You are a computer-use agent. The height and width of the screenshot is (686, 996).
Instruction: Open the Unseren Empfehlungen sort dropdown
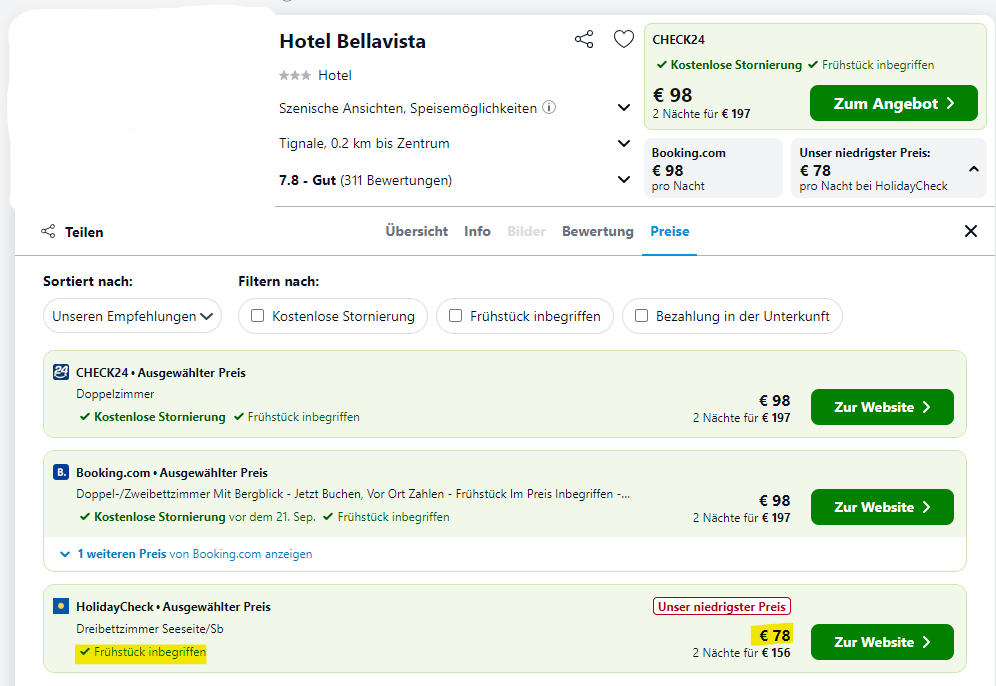(132, 316)
